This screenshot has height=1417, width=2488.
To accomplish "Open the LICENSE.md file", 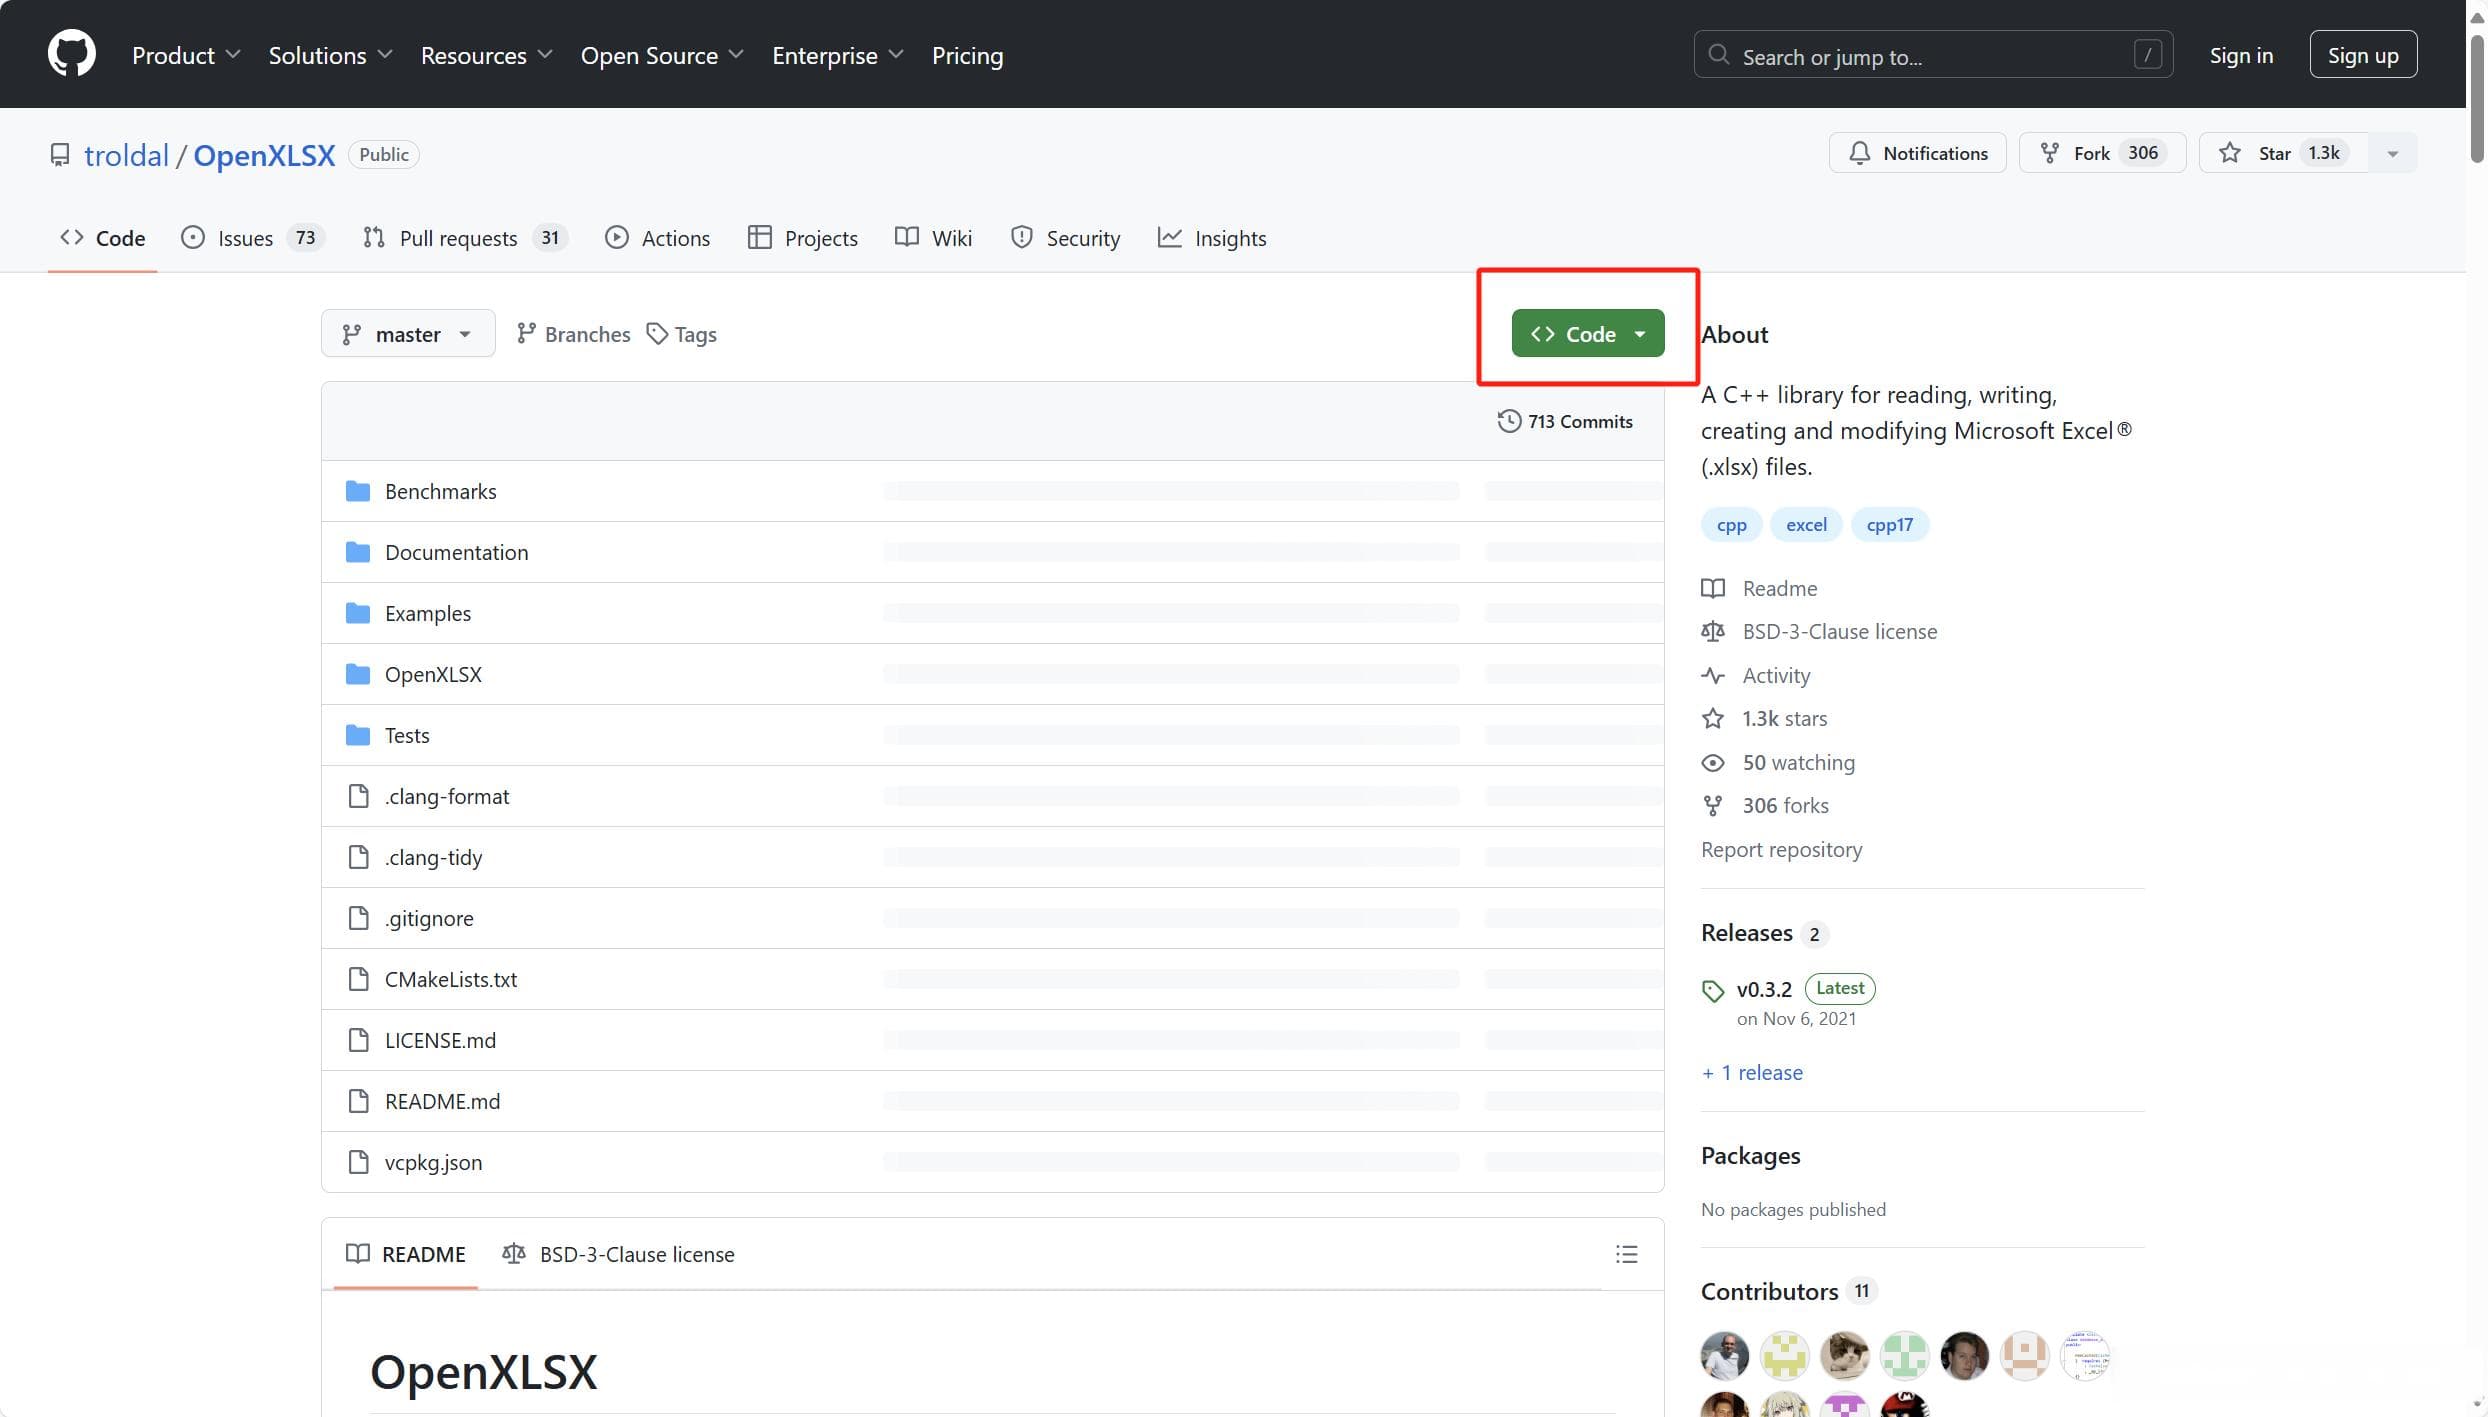I will (440, 1040).
